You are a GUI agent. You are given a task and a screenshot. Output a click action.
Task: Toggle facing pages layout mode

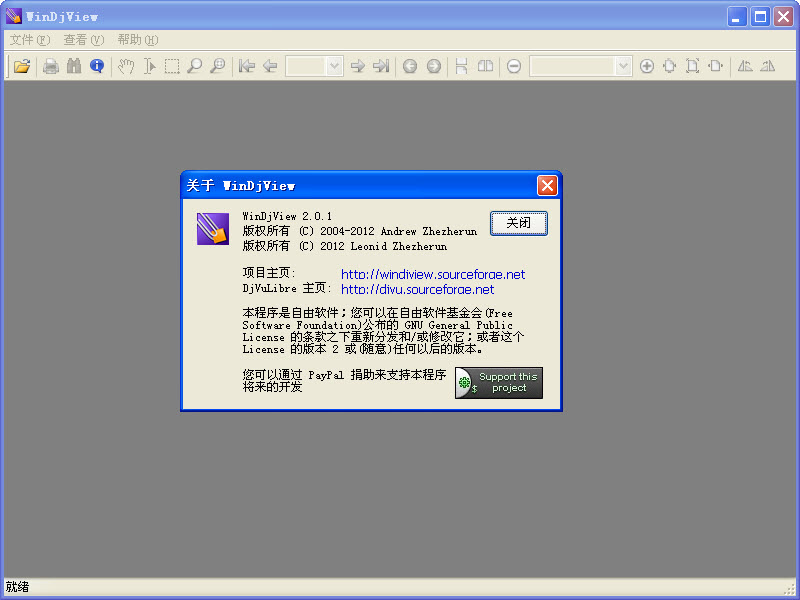[x=486, y=66]
